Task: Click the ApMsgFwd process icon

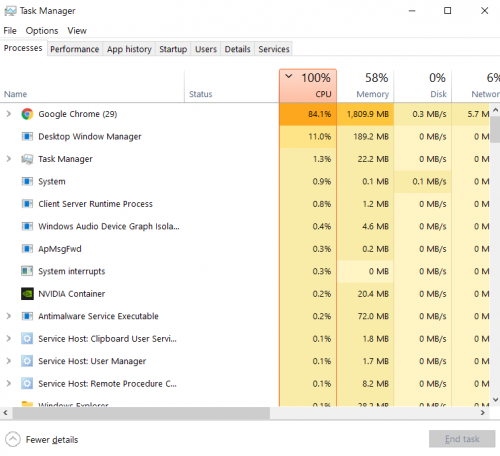Action: coord(27,249)
